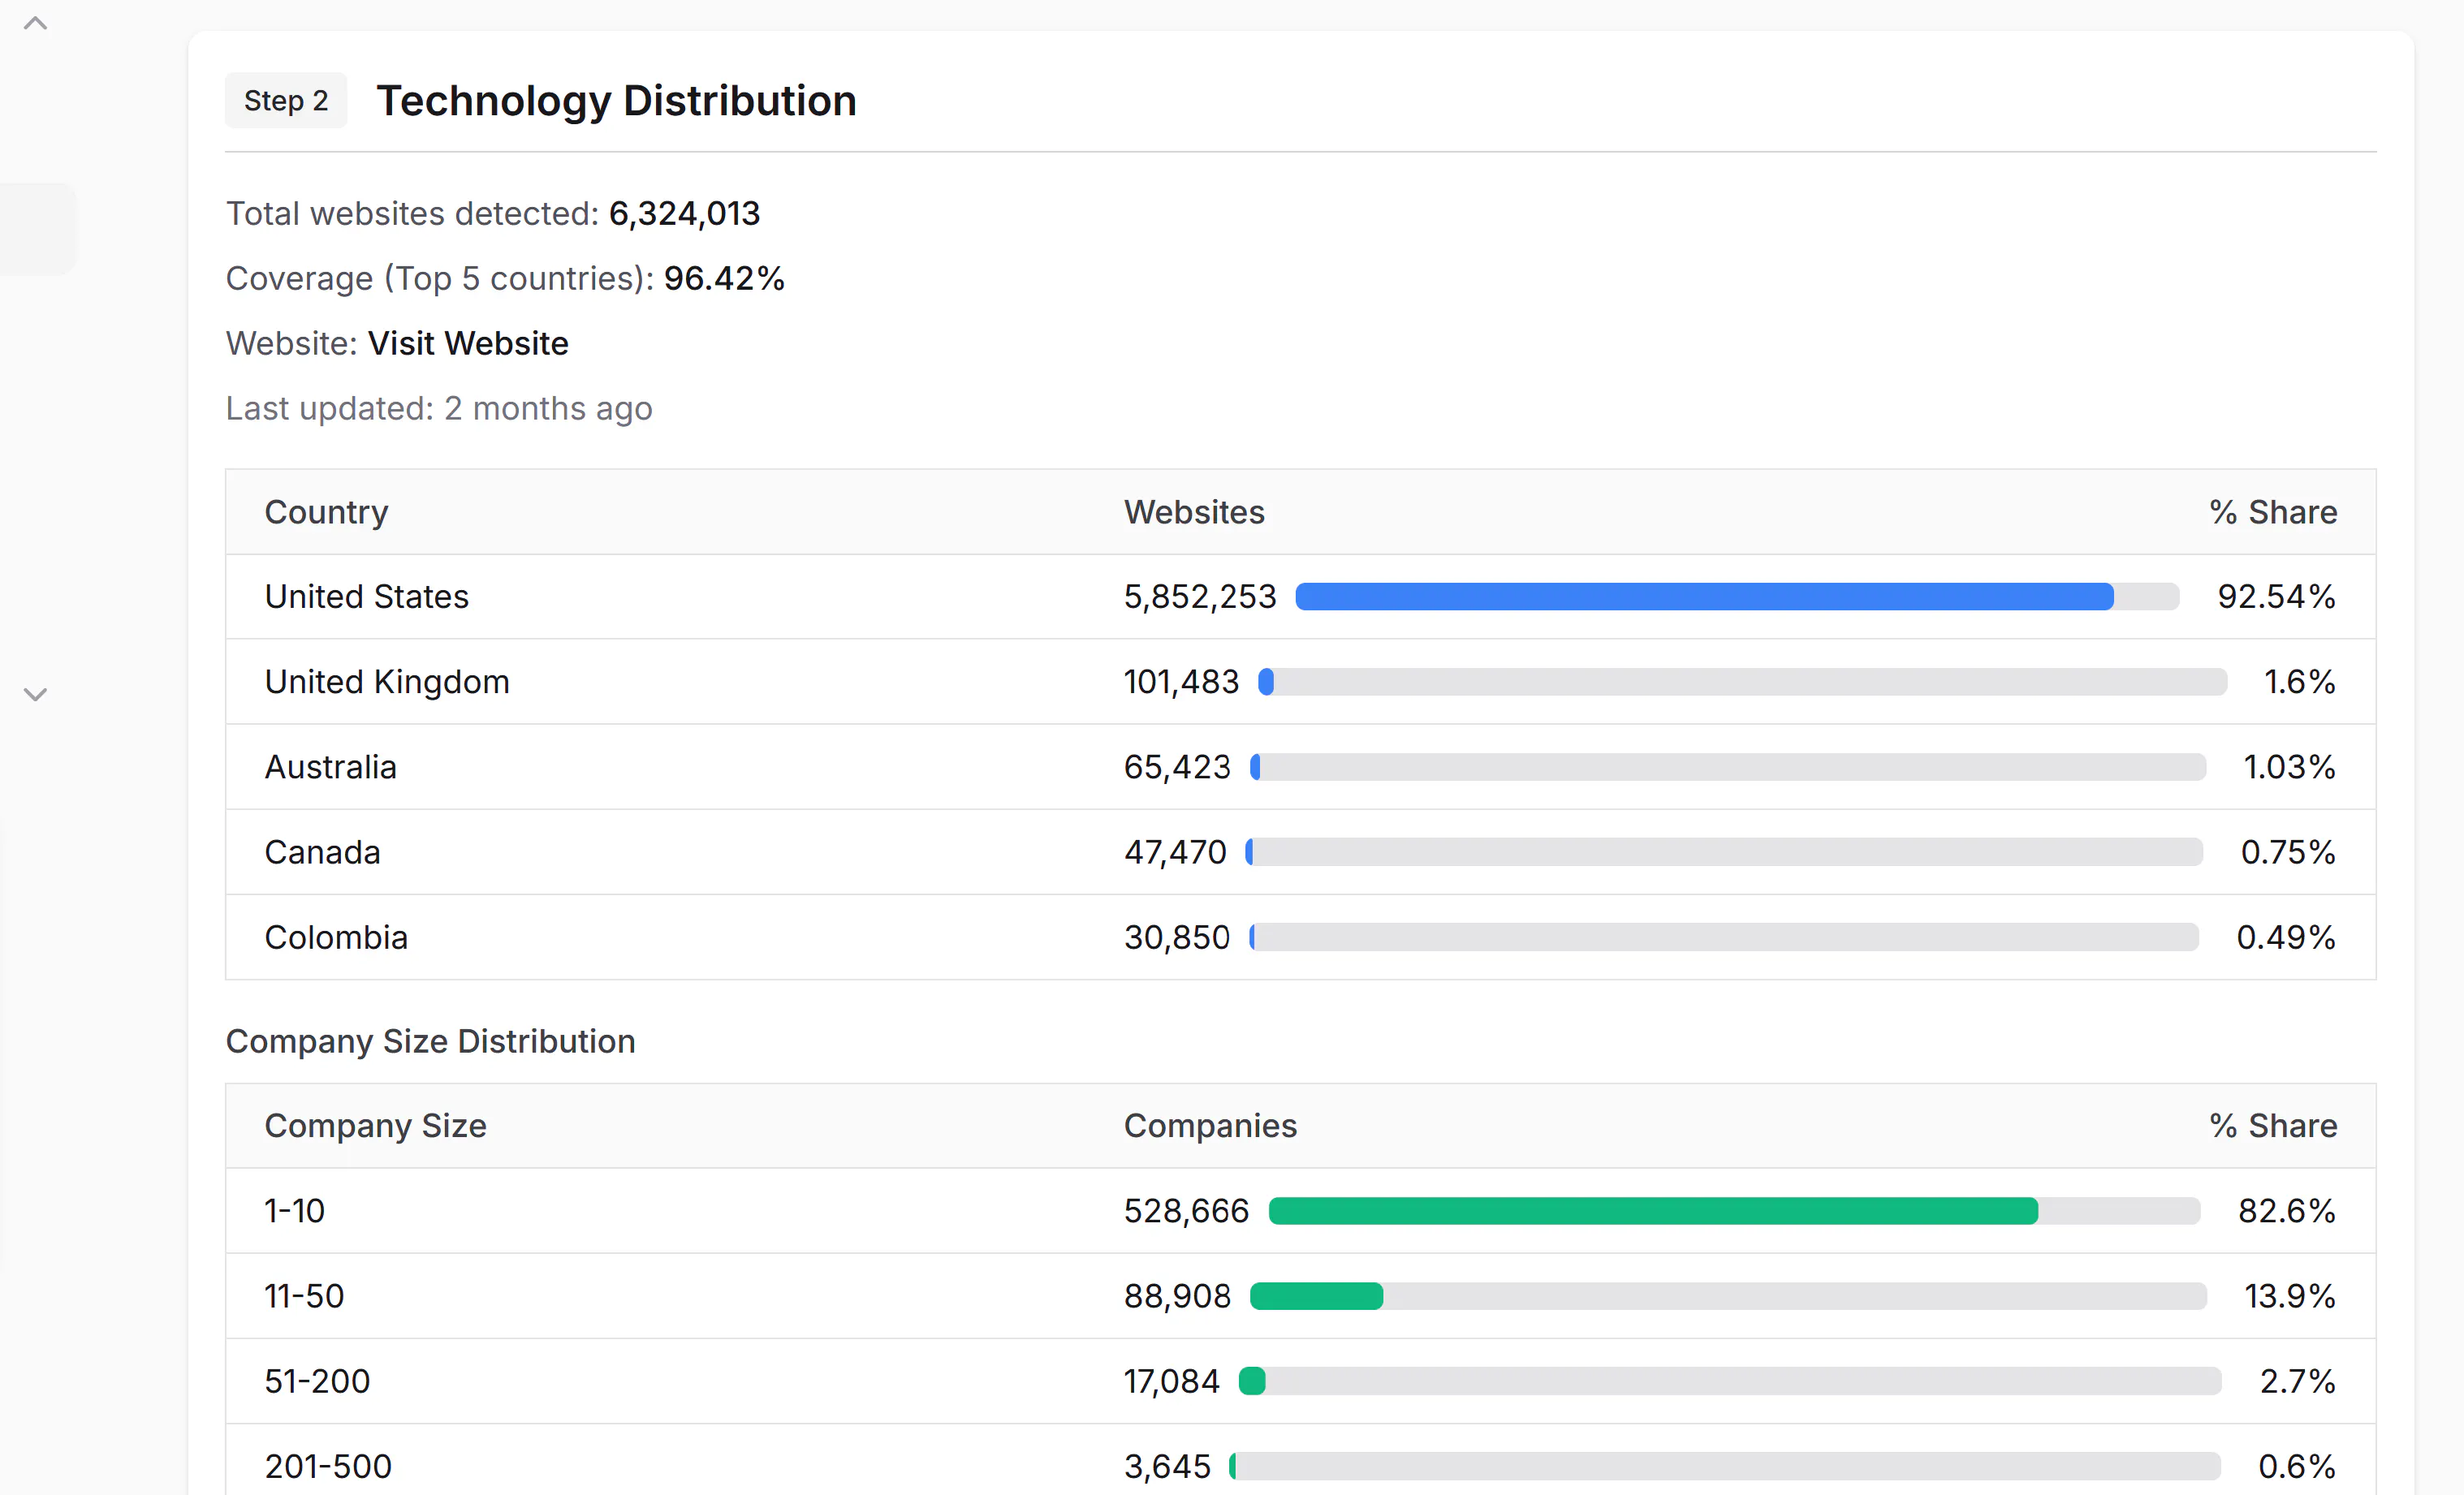Screen dimensions: 2464x1495
Task: Click the up chevron arrow at top left
Action: [35, 23]
